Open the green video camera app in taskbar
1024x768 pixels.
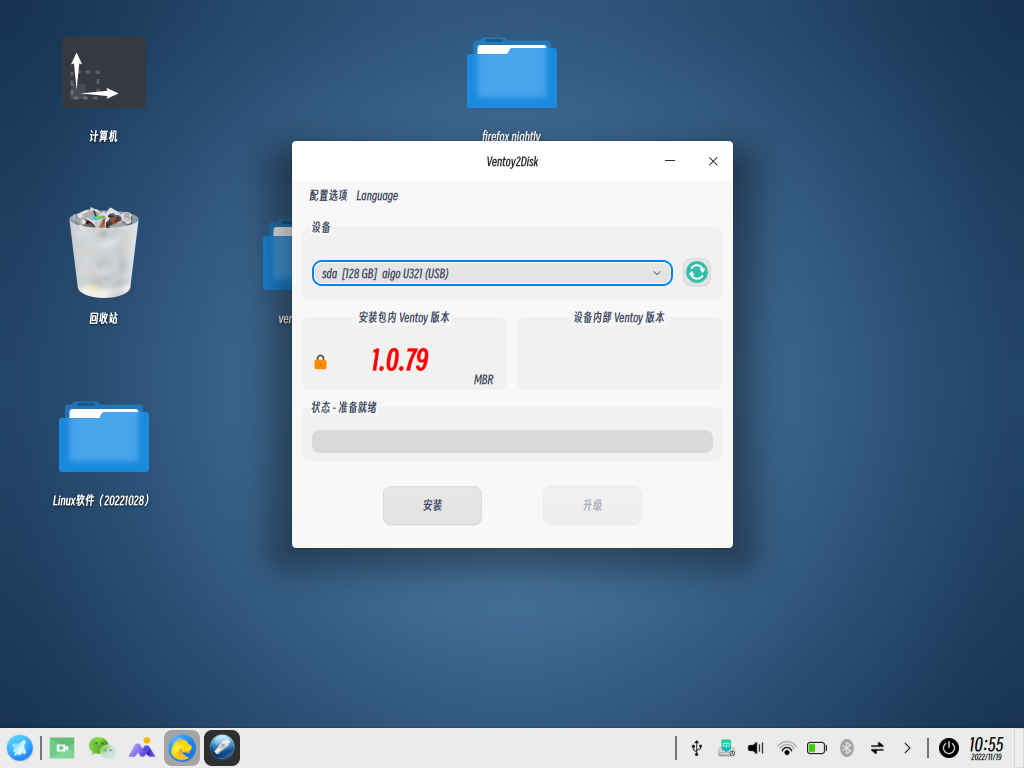[62, 748]
